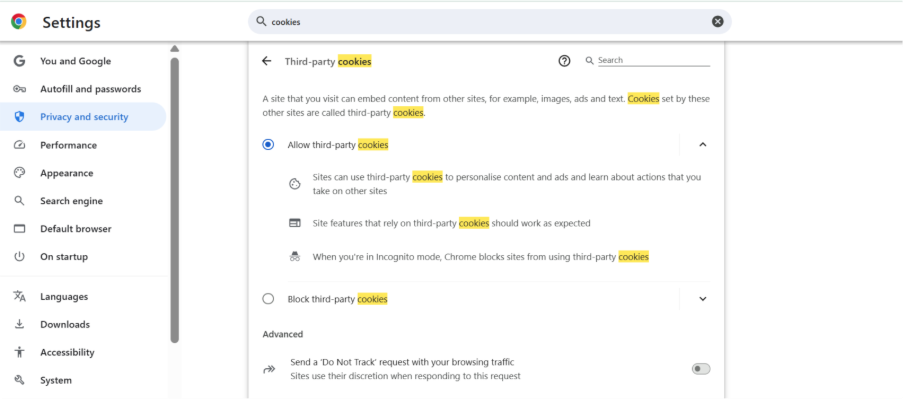
Task: Click the Allow third-party cookies label
Action: tap(338, 145)
